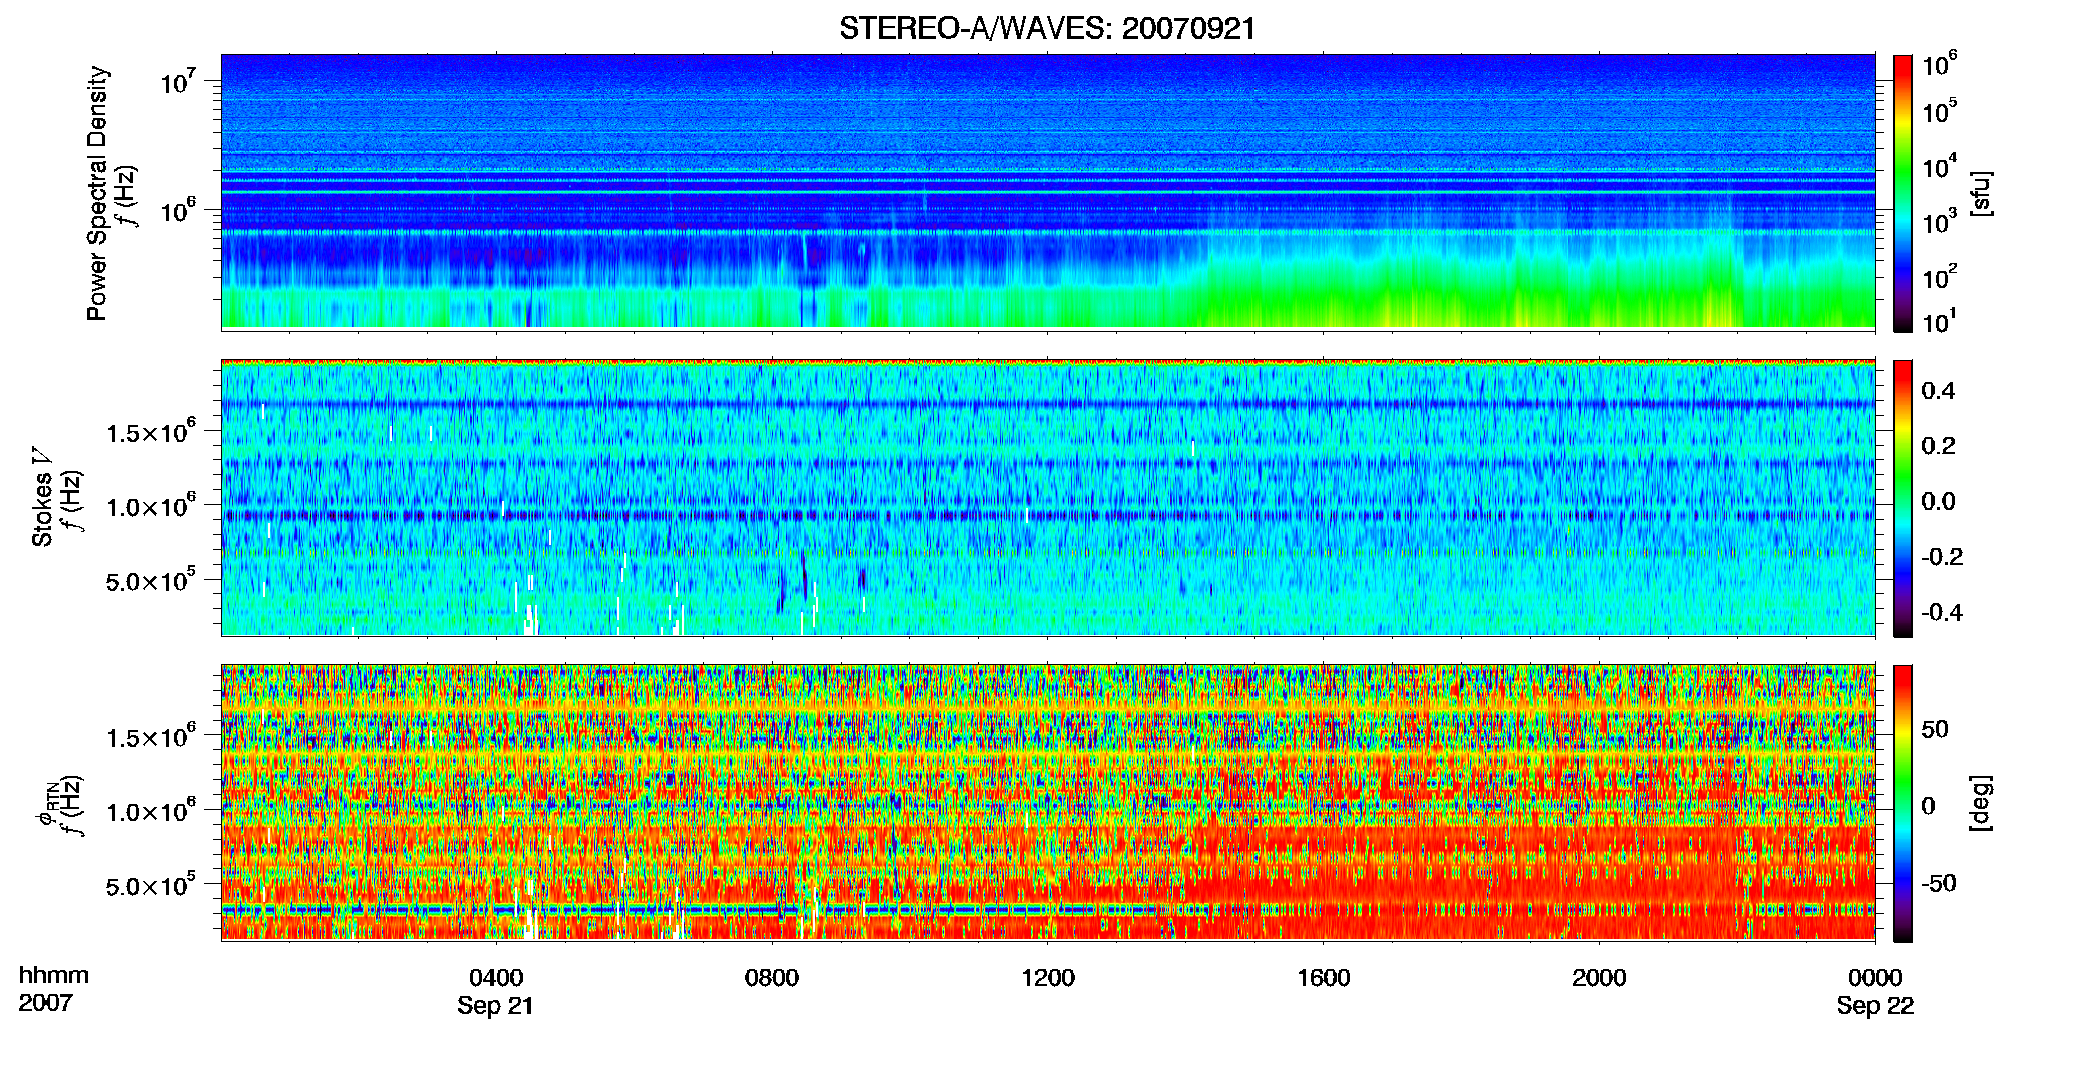Click the "Power Spectral Density" axis title
This screenshot has width=2096, height=1080.
(97, 193)
